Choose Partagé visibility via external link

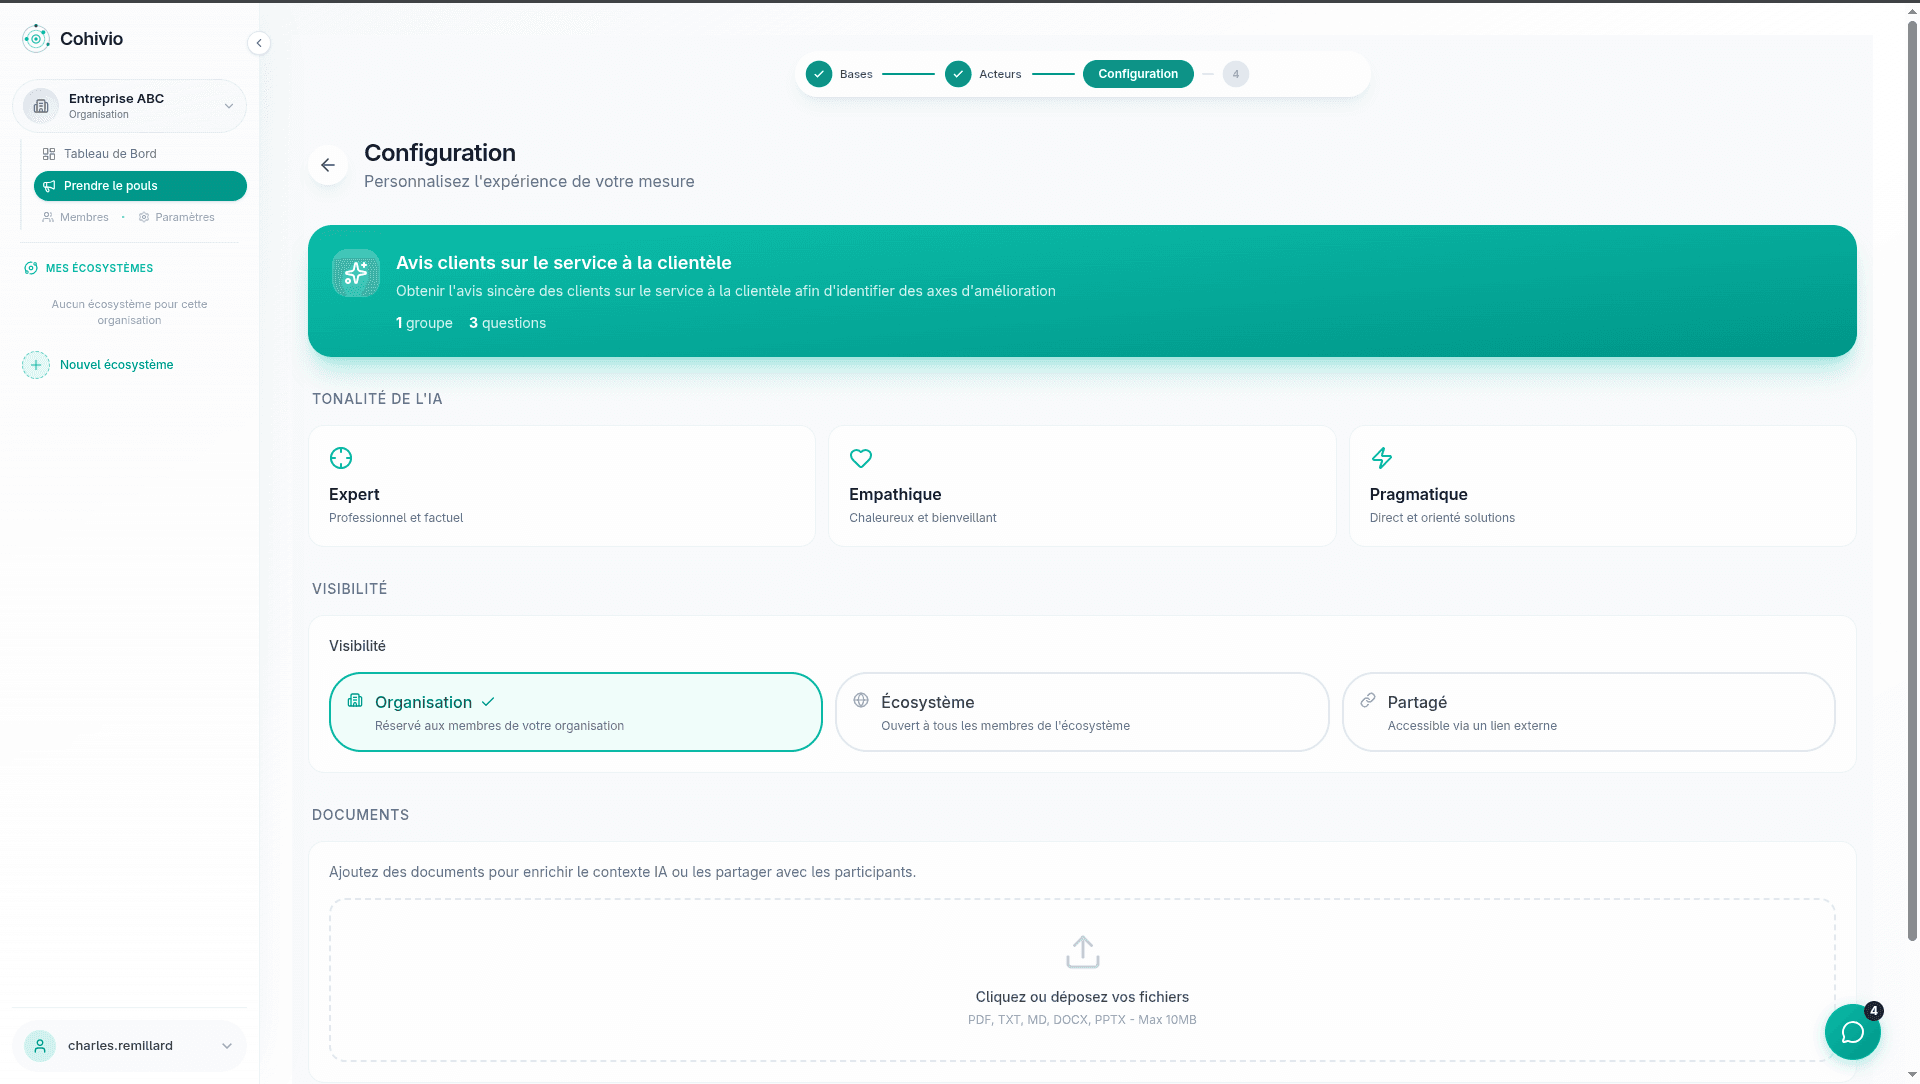coord(1587,712)
